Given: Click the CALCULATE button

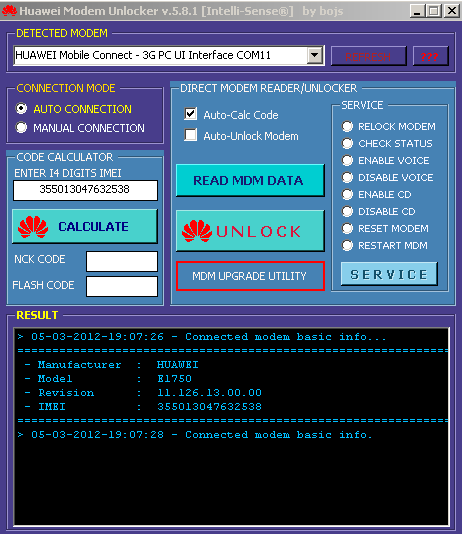Looking at the screenshot, I should [x=85, y=226].
